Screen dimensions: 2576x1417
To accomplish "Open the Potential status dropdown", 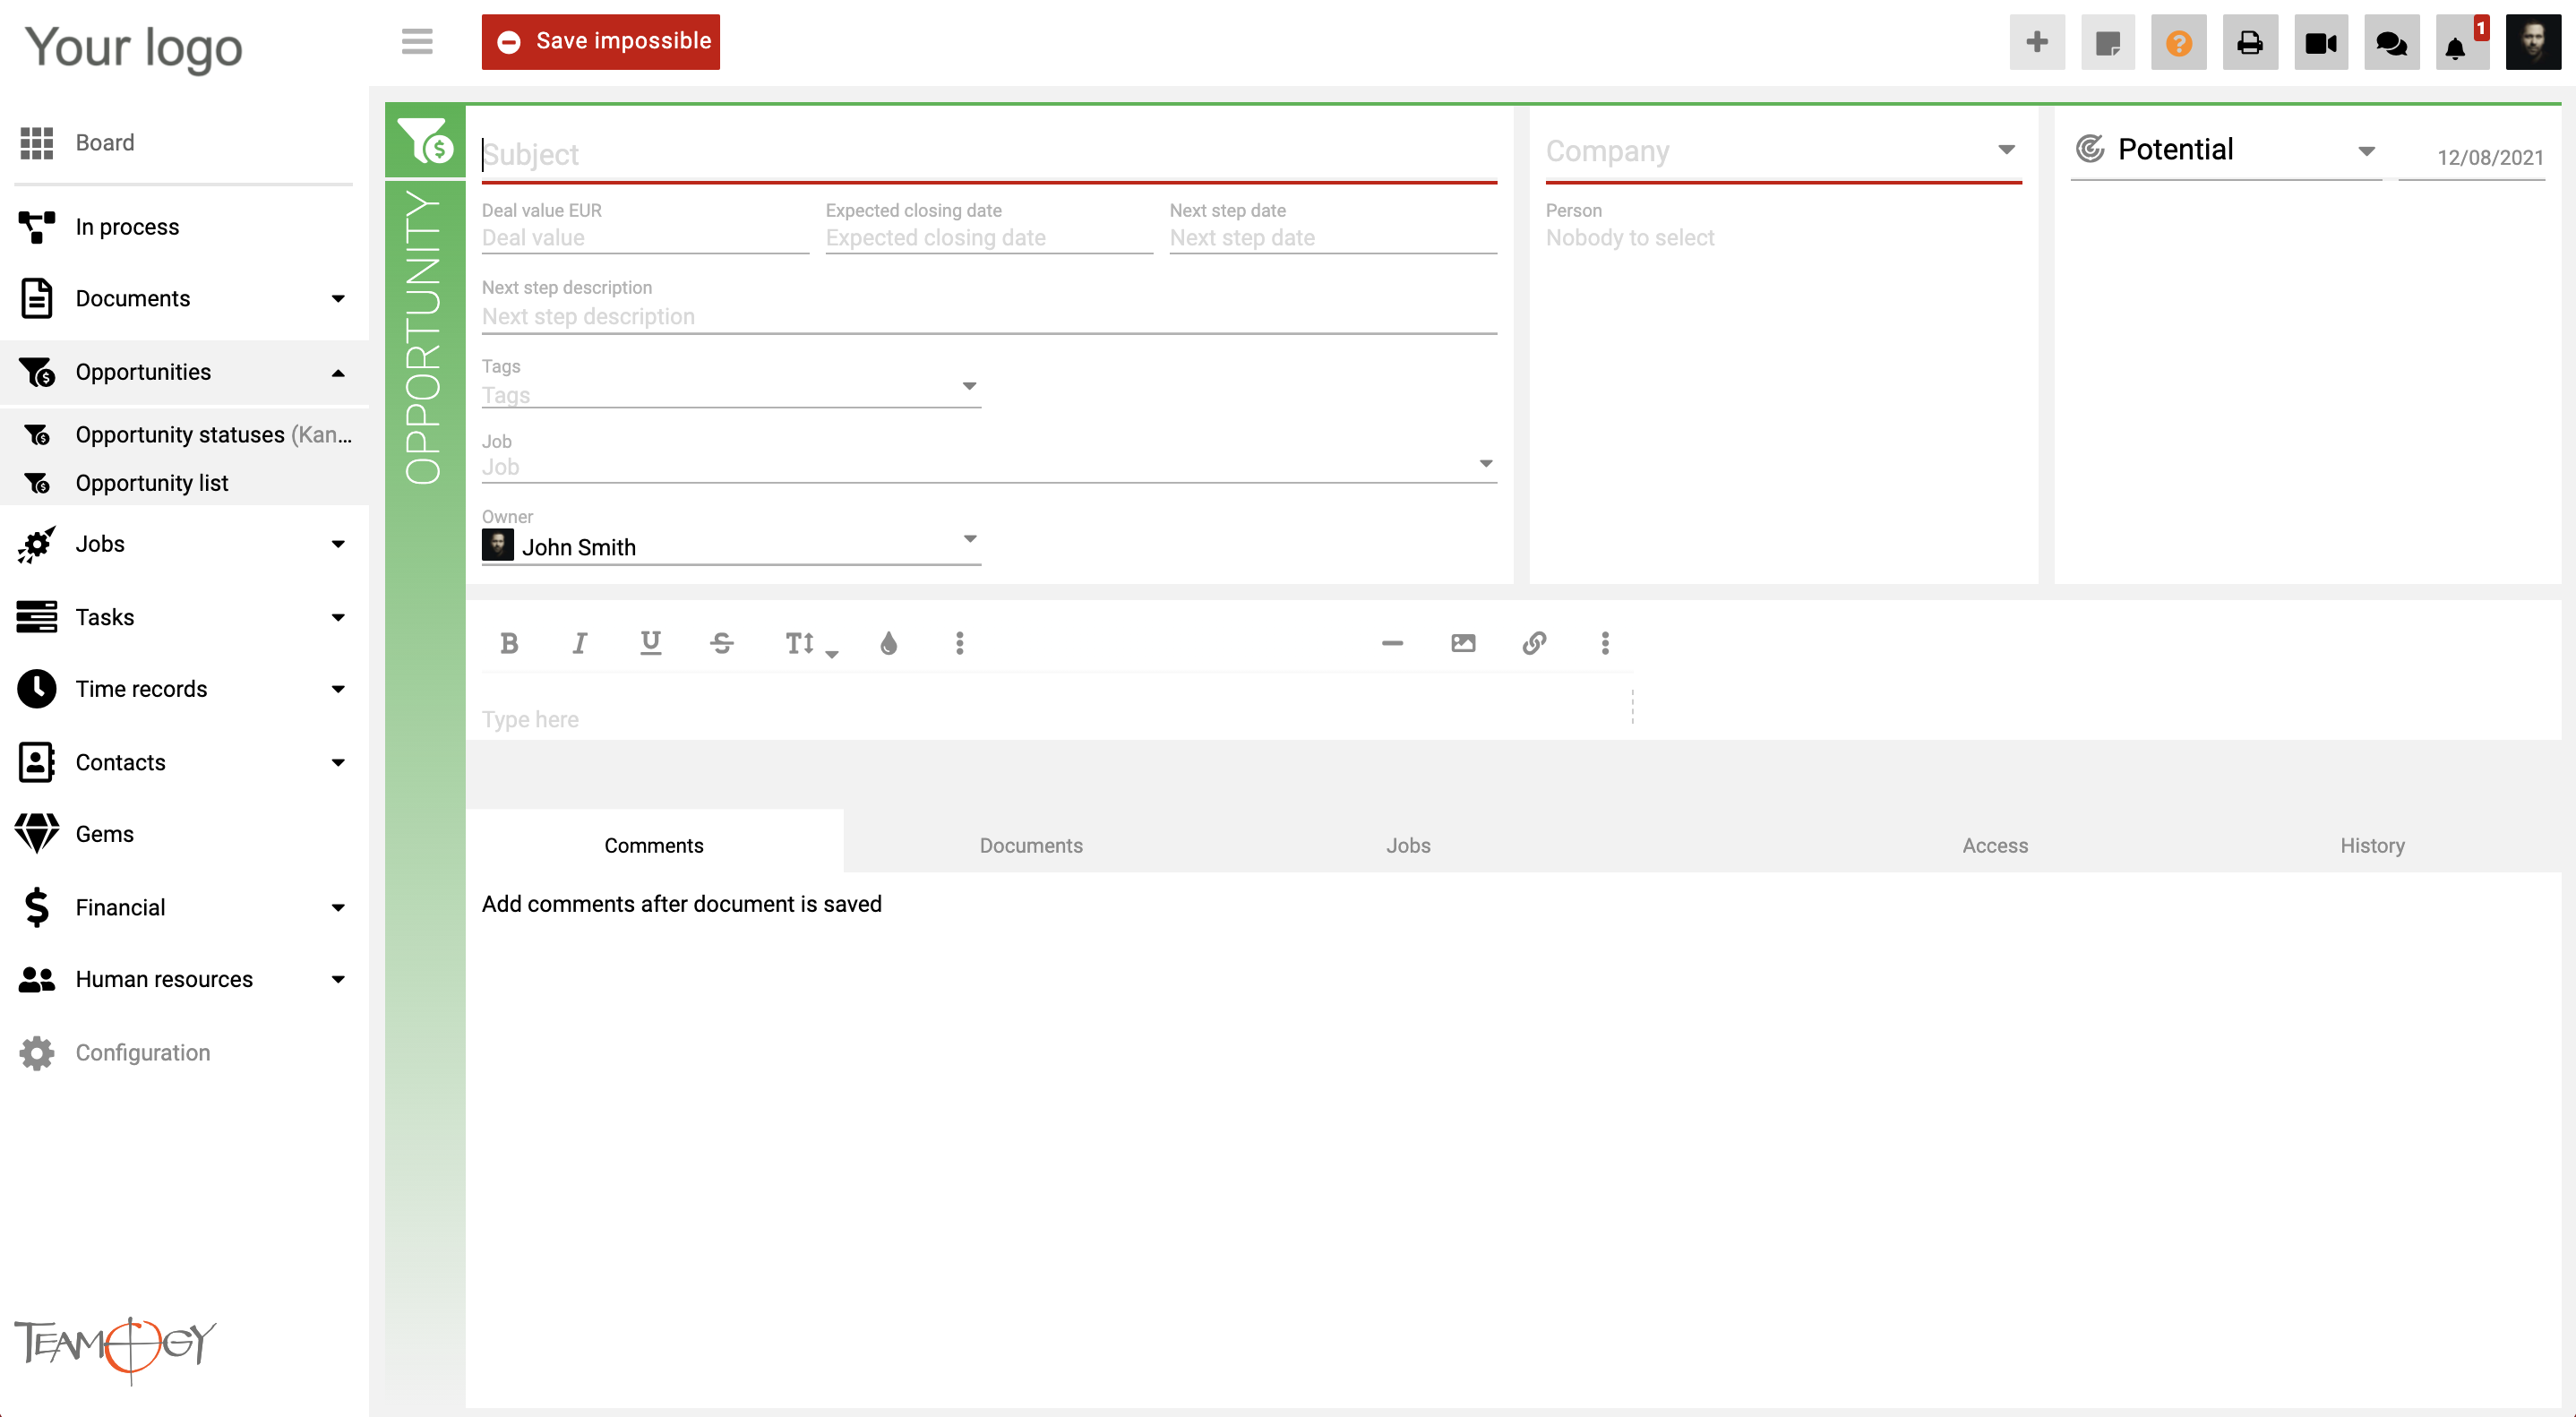I will coord(2225,150).
